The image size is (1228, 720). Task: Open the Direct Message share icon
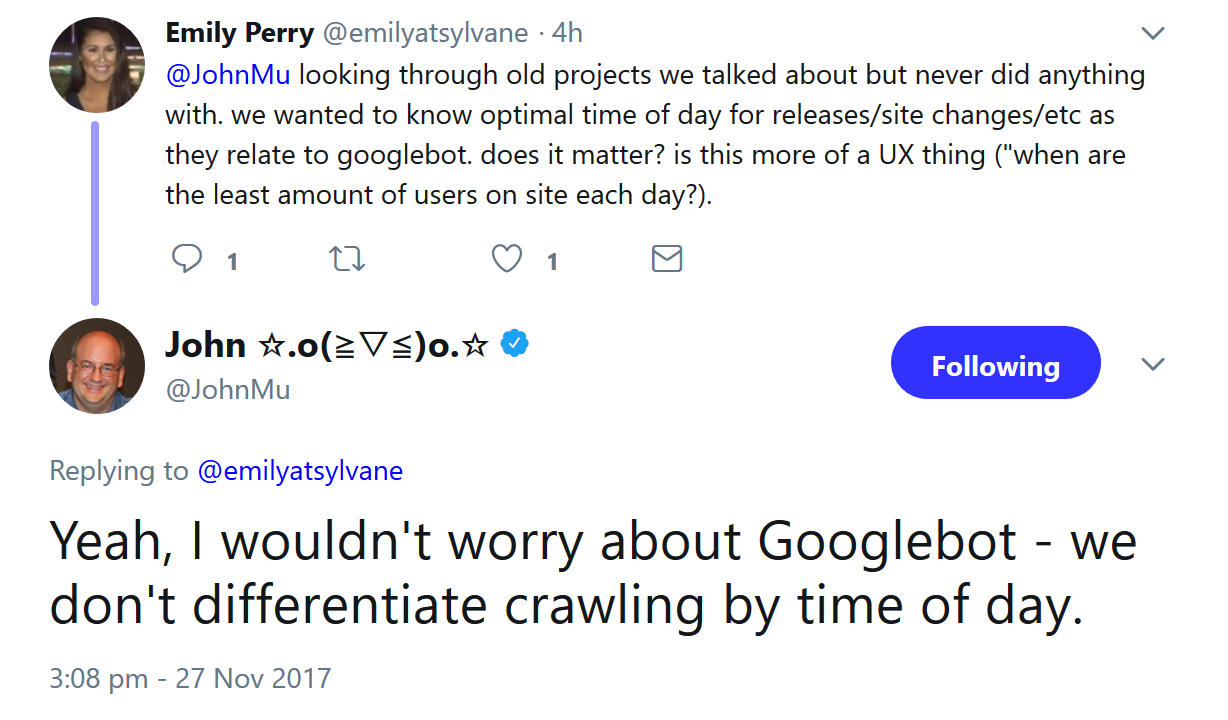coord(667,259)
